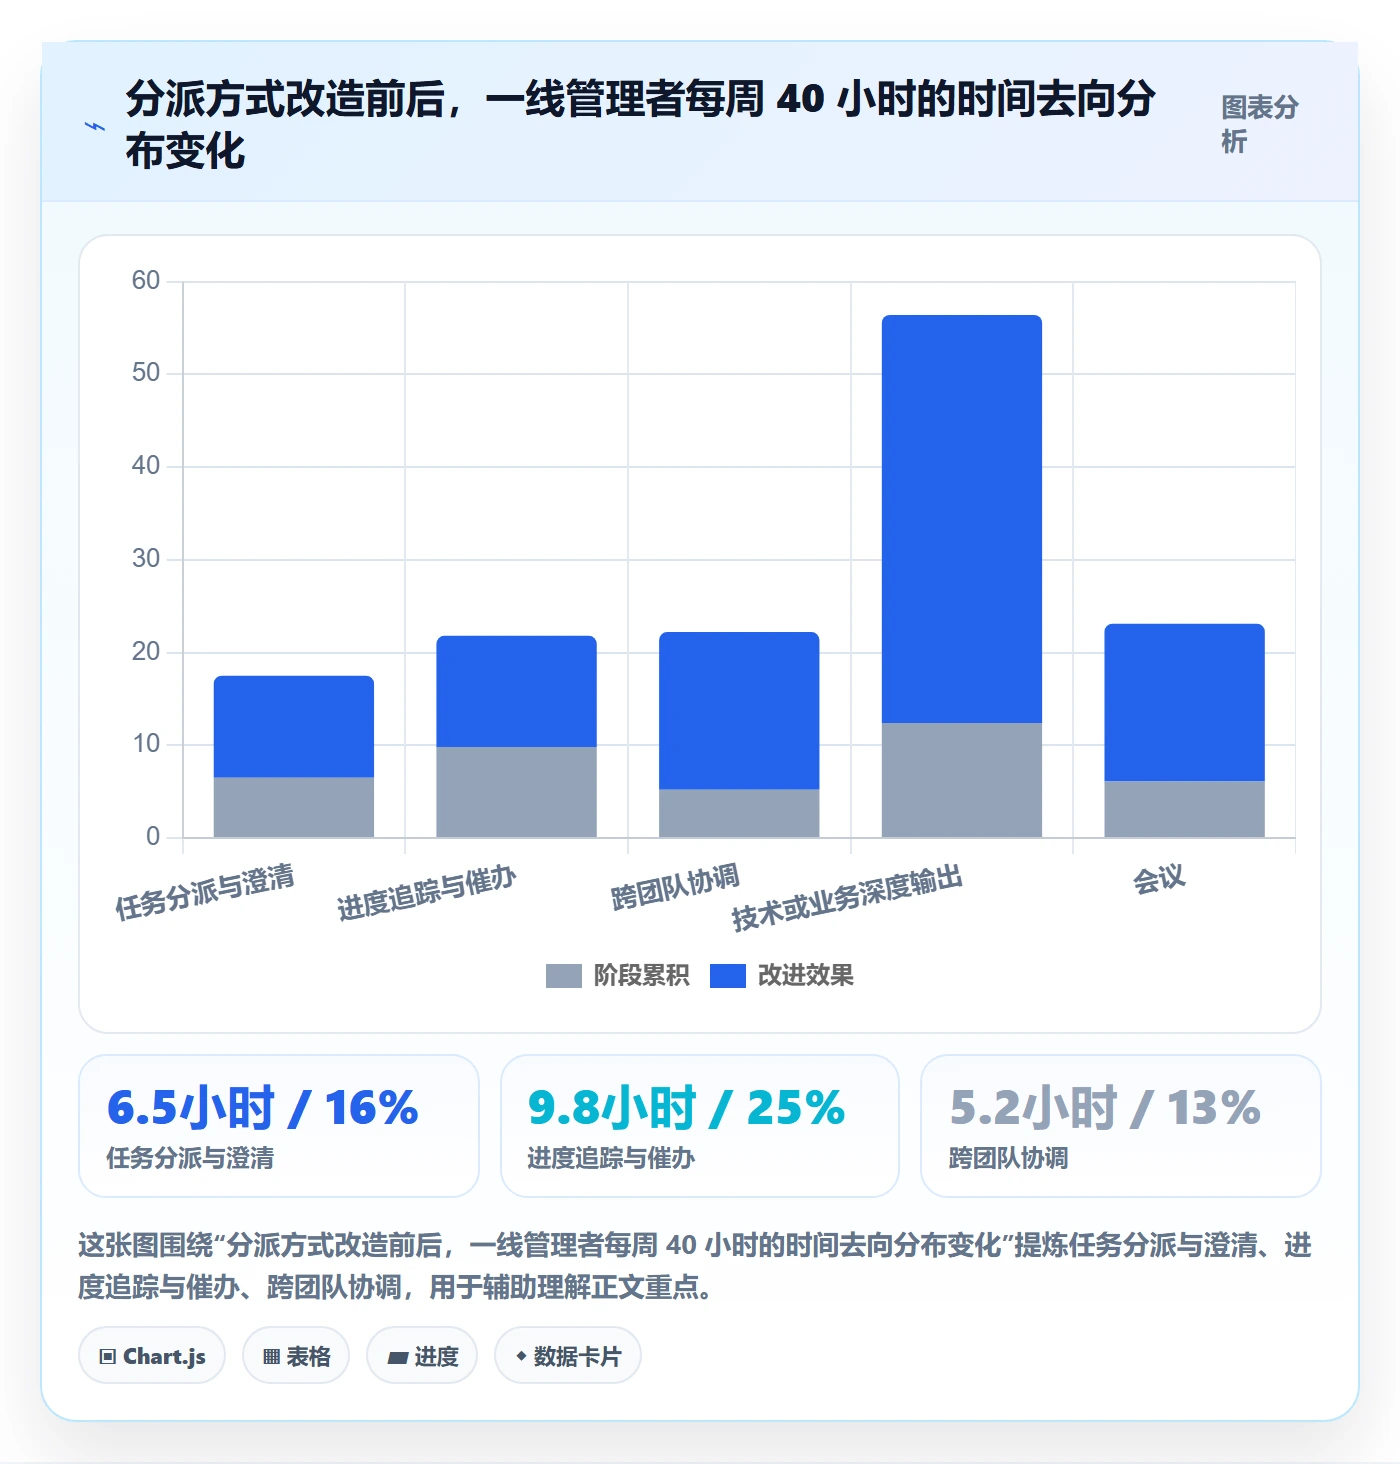Click gray bar segment for 会议
The width and height of the screenshot is (1400, 1464).
[1184, 809]
